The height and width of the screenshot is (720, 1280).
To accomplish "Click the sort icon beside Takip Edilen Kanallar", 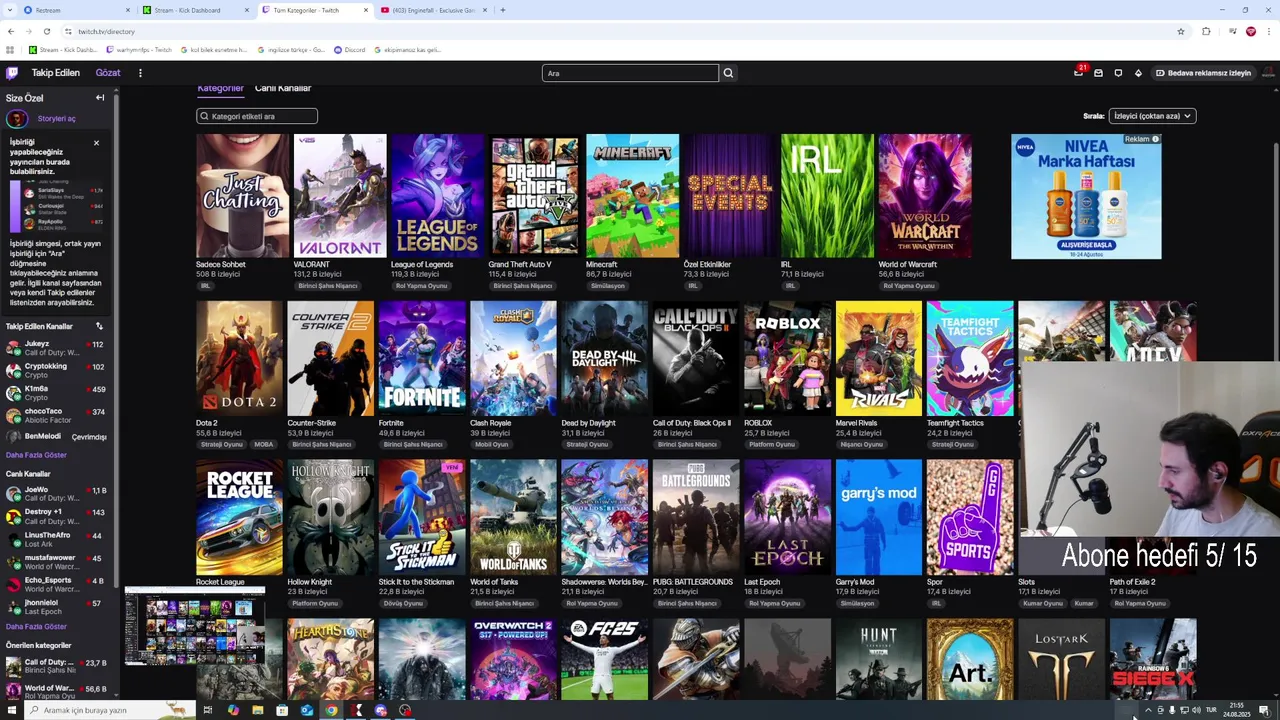I will point(99,326).
